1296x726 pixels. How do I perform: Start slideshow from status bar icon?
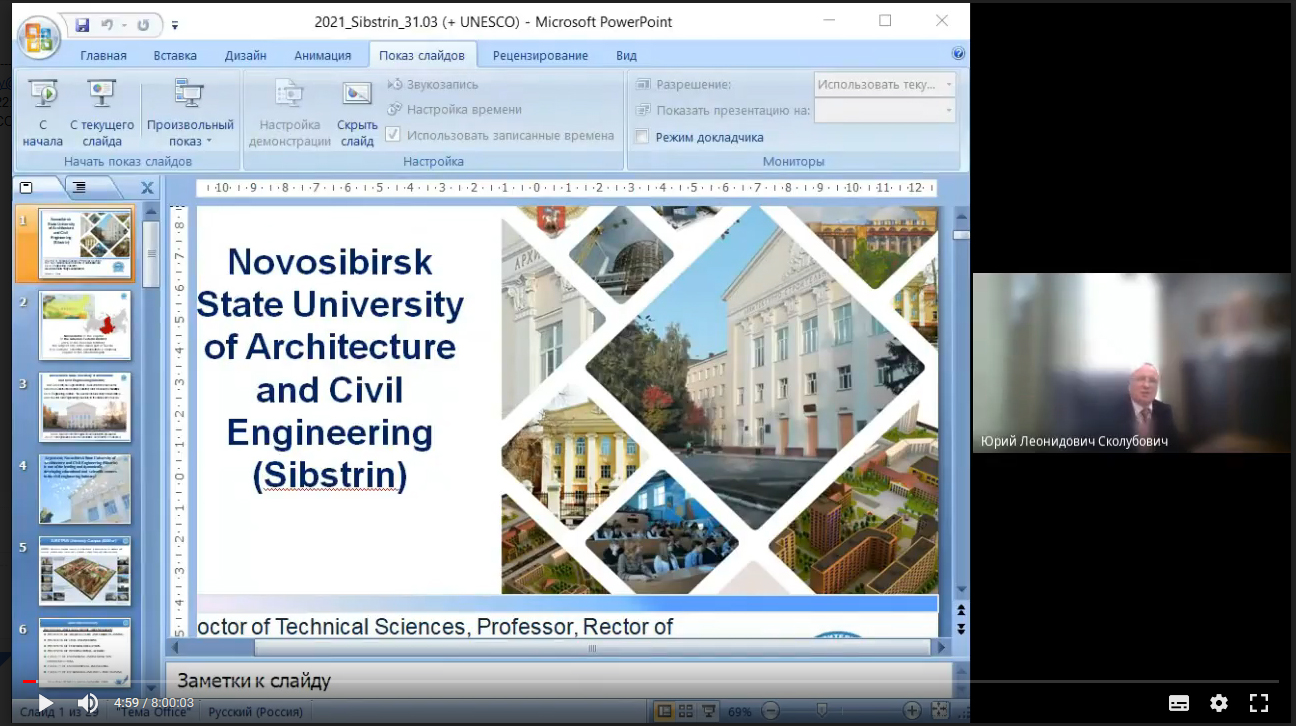click(709, 711)
